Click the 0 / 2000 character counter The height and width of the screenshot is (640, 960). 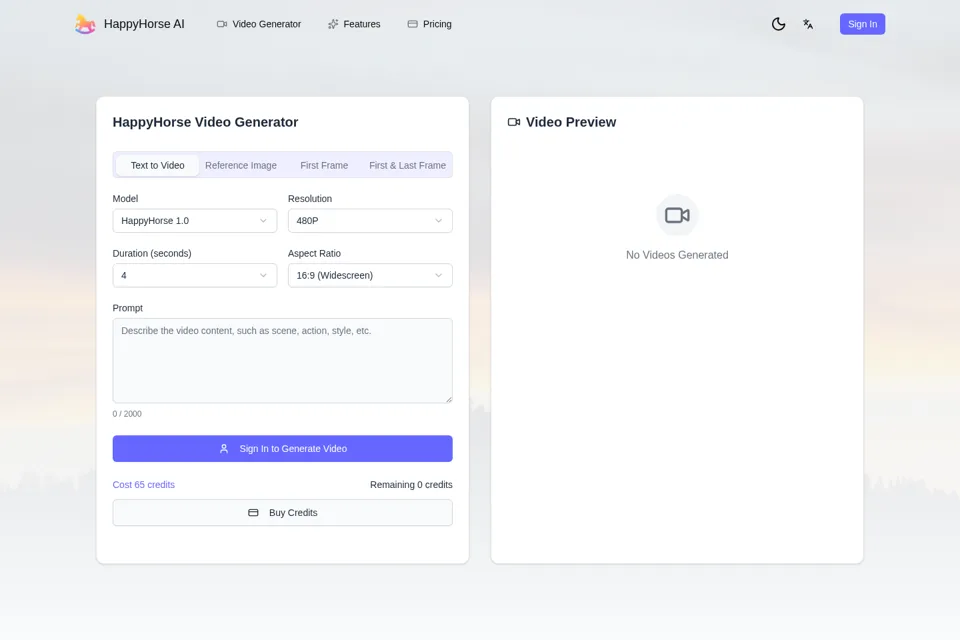(x=127, y=414)
